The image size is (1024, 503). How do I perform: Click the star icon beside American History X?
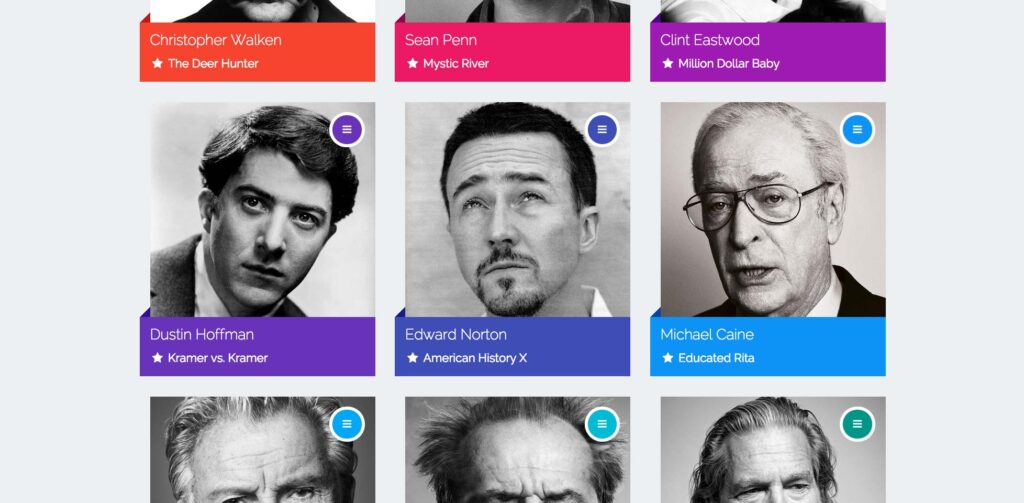click(413, 357)
